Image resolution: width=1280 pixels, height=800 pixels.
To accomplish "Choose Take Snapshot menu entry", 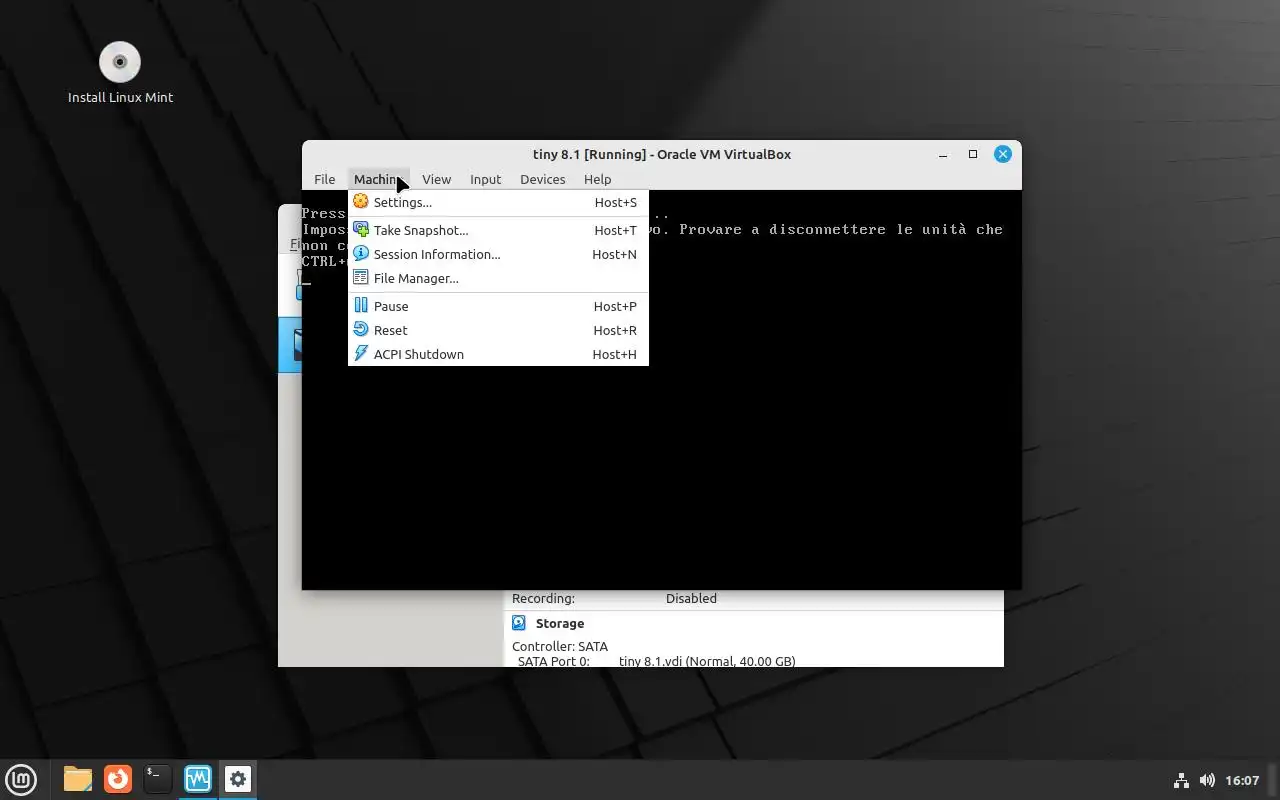I will (498, 230).
